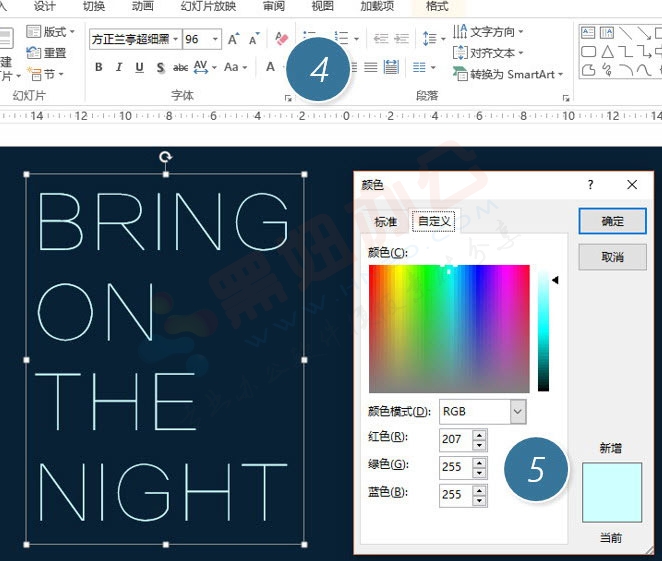
Task: Cancel the color dialog with 取消
Action: click(x=612, y=257)
